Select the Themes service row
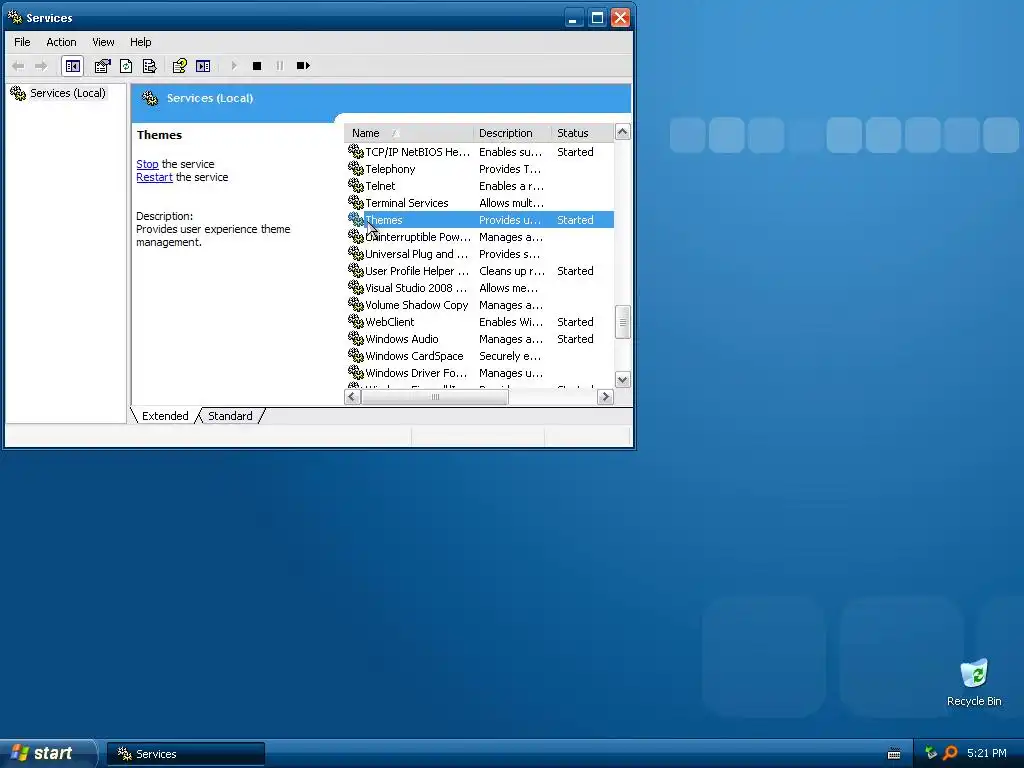The width and height of the screenshot is (1024, 768). pos(479,220)
